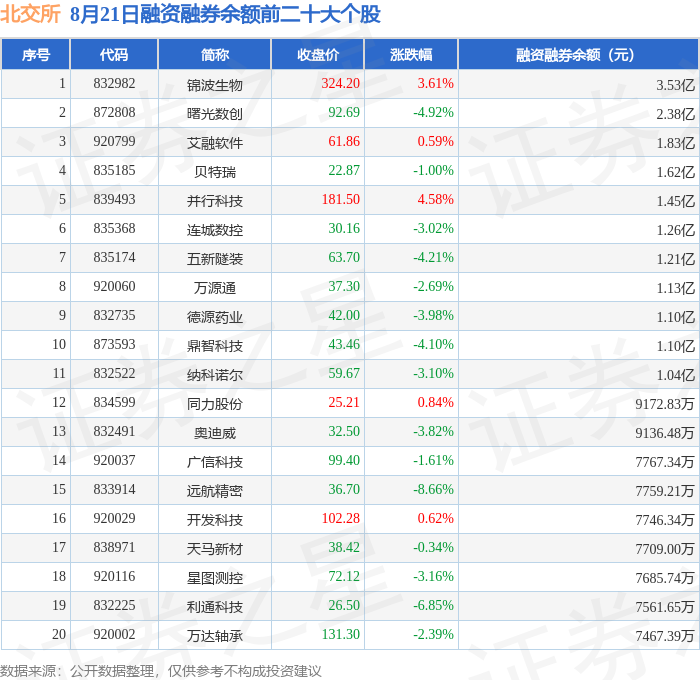The height and width of the screenshot is (680, 700).
Task: Select stock code 835185
Action: click(114, 171)
